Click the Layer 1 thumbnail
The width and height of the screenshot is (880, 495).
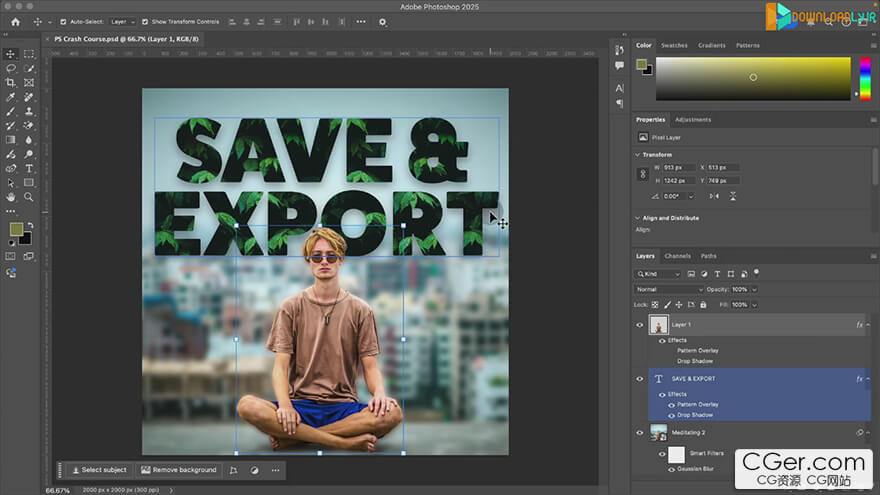[658, 325]
